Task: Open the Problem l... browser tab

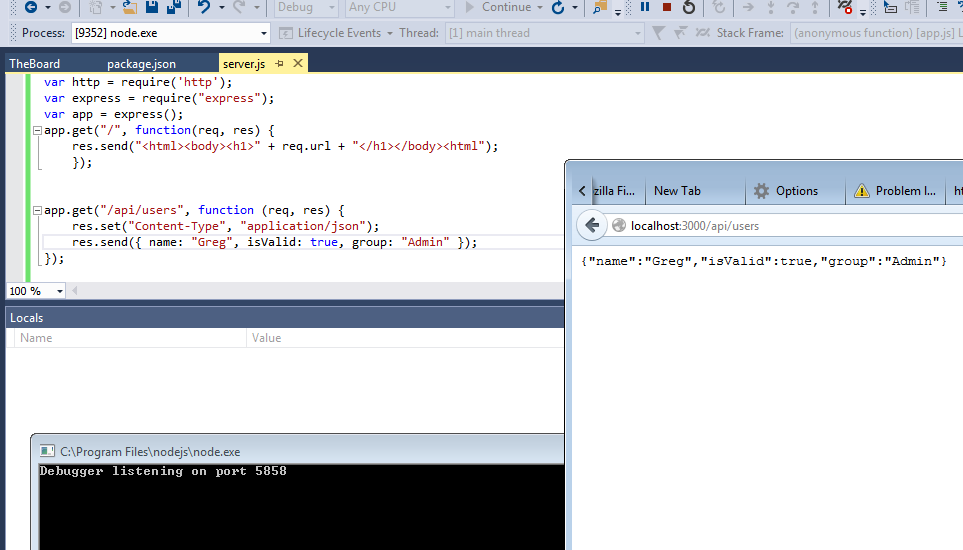Action: (897, 191)
